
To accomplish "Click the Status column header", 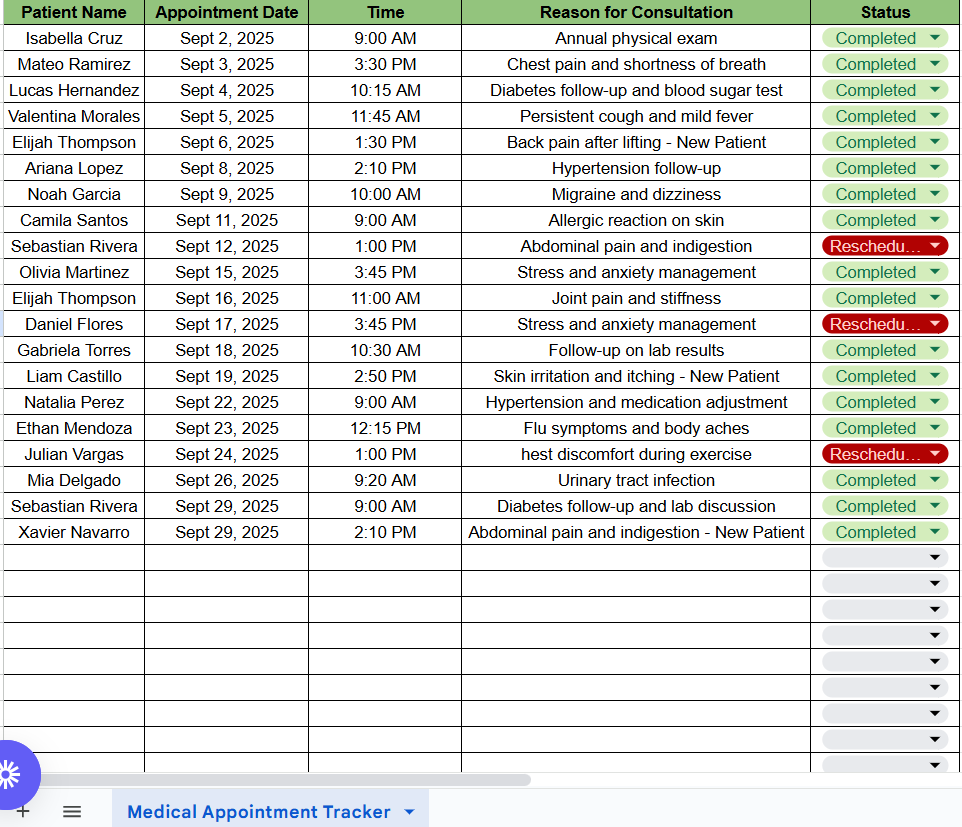I will [885, 12].
